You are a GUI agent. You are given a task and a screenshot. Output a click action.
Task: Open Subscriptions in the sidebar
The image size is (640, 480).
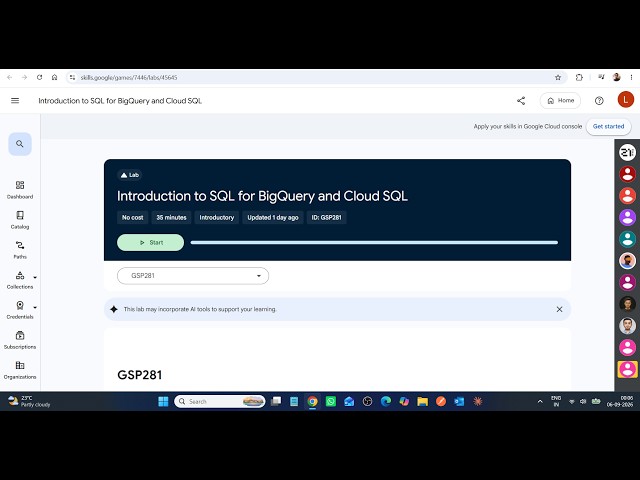click(20, 340)
